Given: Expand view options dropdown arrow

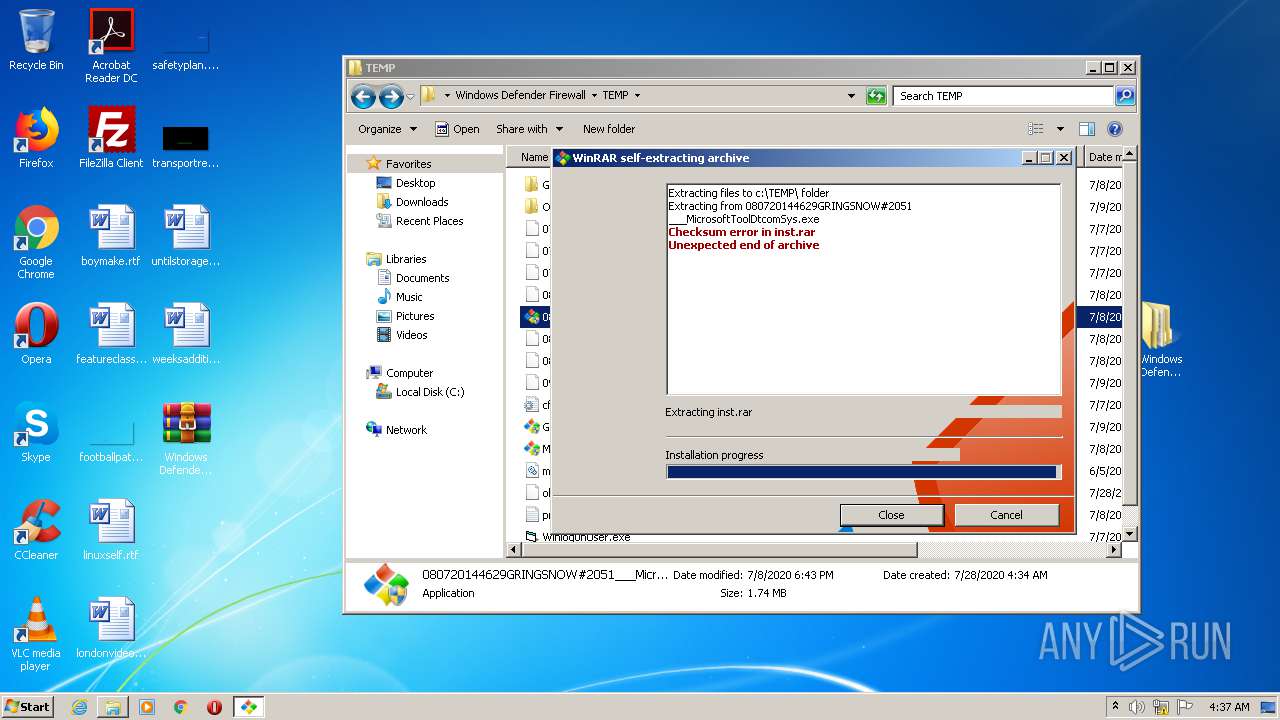Looking at the screenshot, I should tap(1060, 129).
